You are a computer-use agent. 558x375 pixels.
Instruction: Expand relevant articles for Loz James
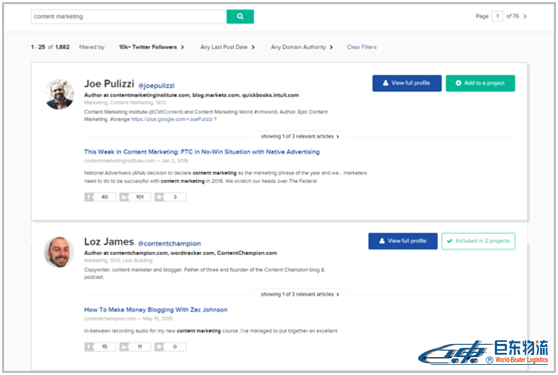300,294
